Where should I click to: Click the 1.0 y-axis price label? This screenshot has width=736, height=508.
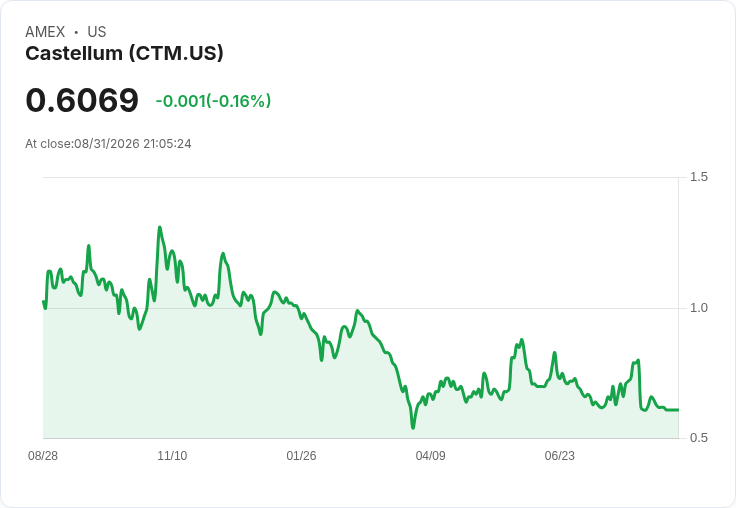pos(698,308)
